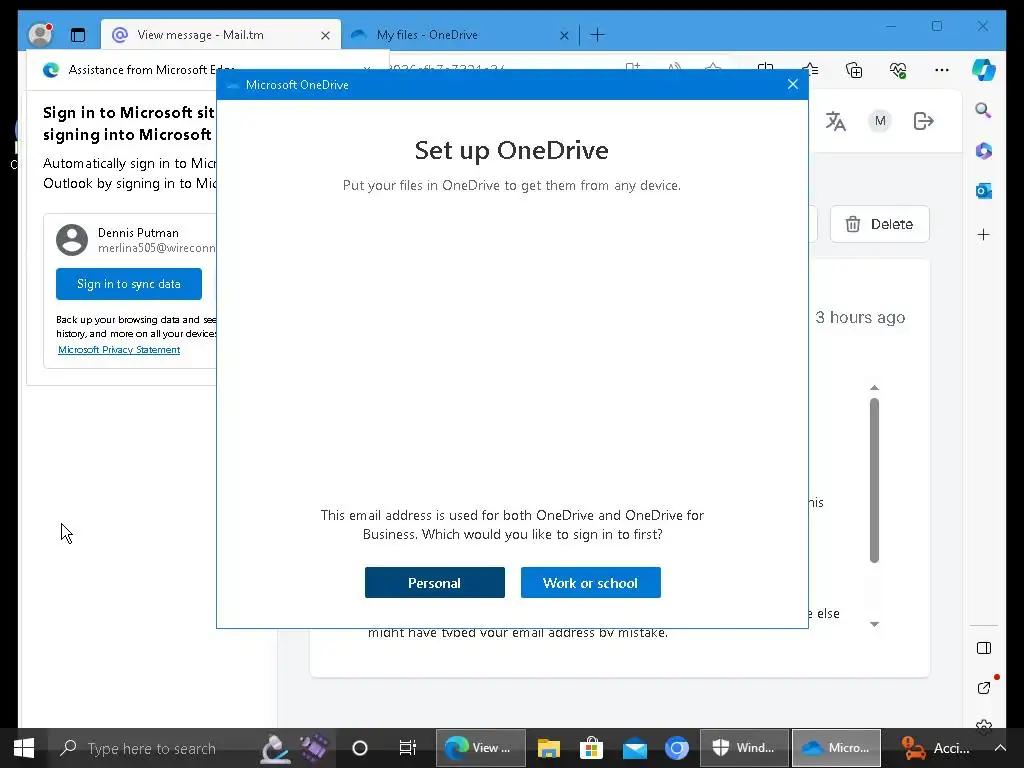Close the My files - OneDrive tab
This screenshot has width=1024, height=768.
pos(564,35)
